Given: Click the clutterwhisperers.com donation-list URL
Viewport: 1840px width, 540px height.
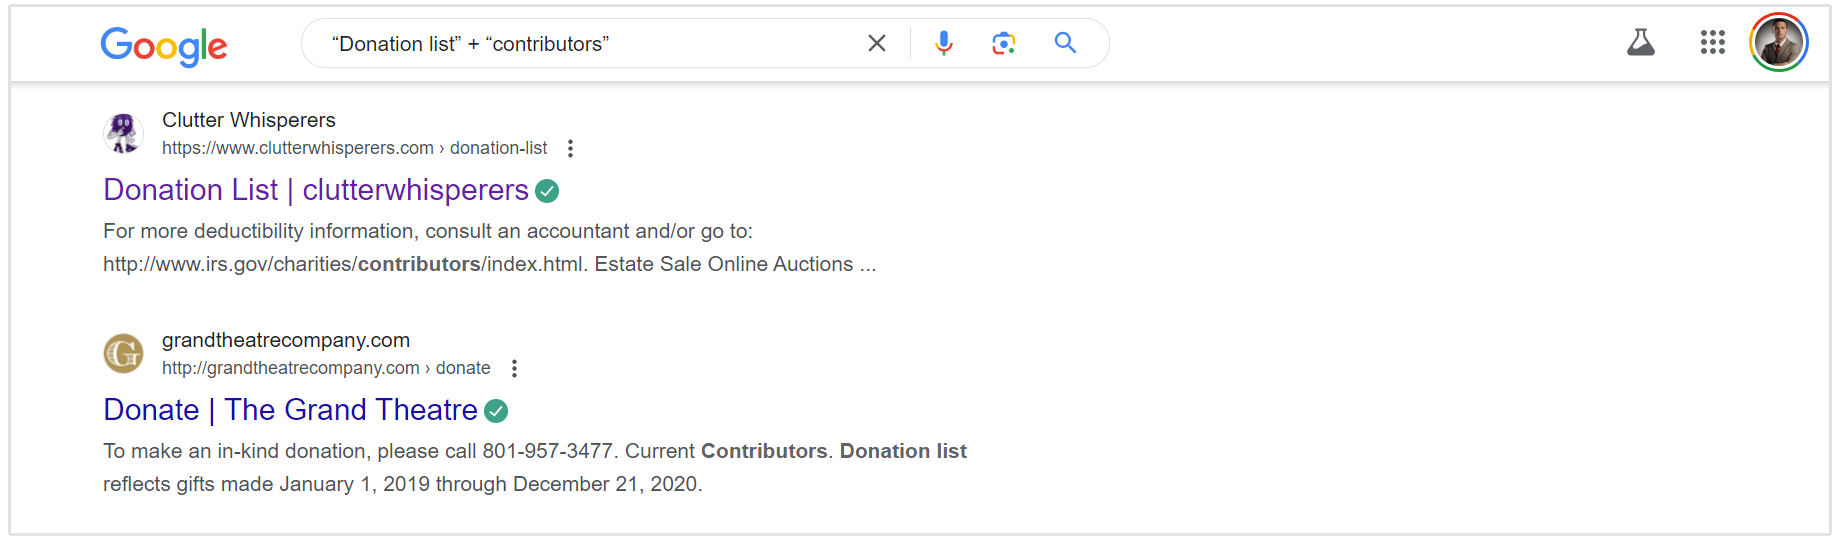Looking at the screenshot, I should pos(354,148).
